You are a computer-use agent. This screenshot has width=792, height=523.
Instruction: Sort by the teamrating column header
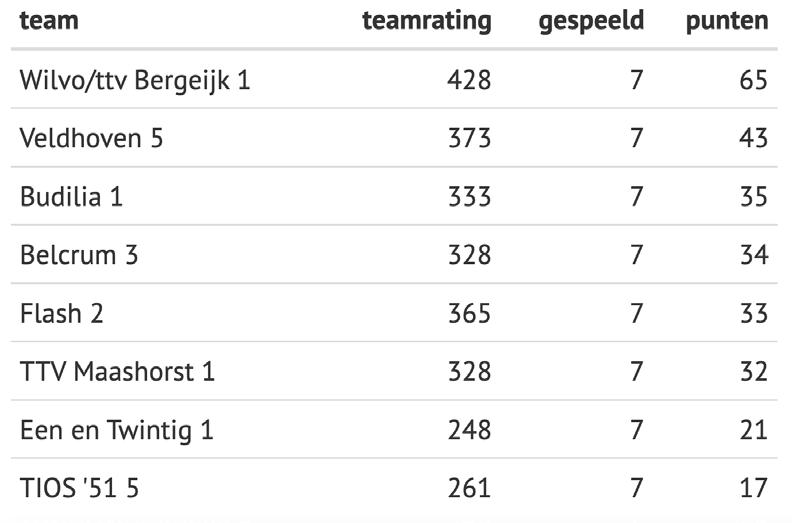coord(427,21)
